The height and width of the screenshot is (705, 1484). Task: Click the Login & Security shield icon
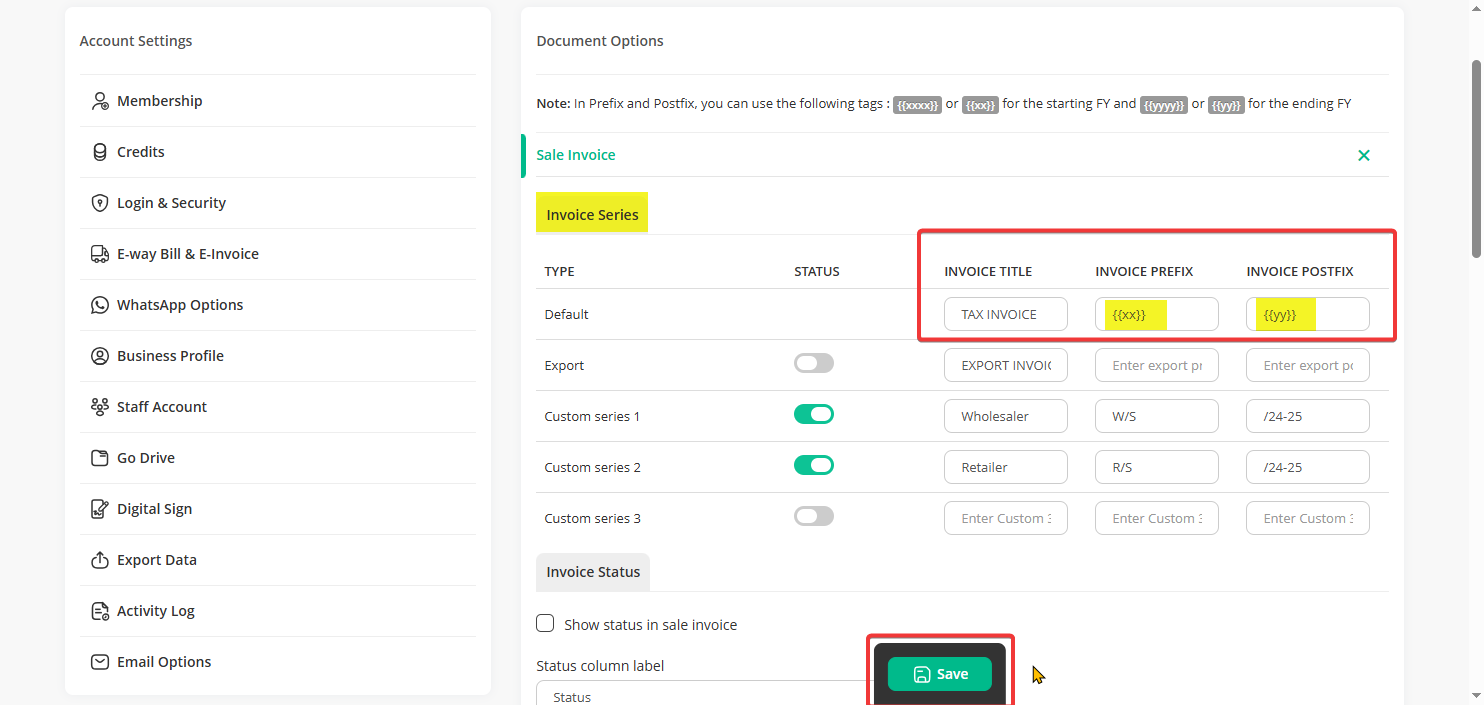pos(100,203)
